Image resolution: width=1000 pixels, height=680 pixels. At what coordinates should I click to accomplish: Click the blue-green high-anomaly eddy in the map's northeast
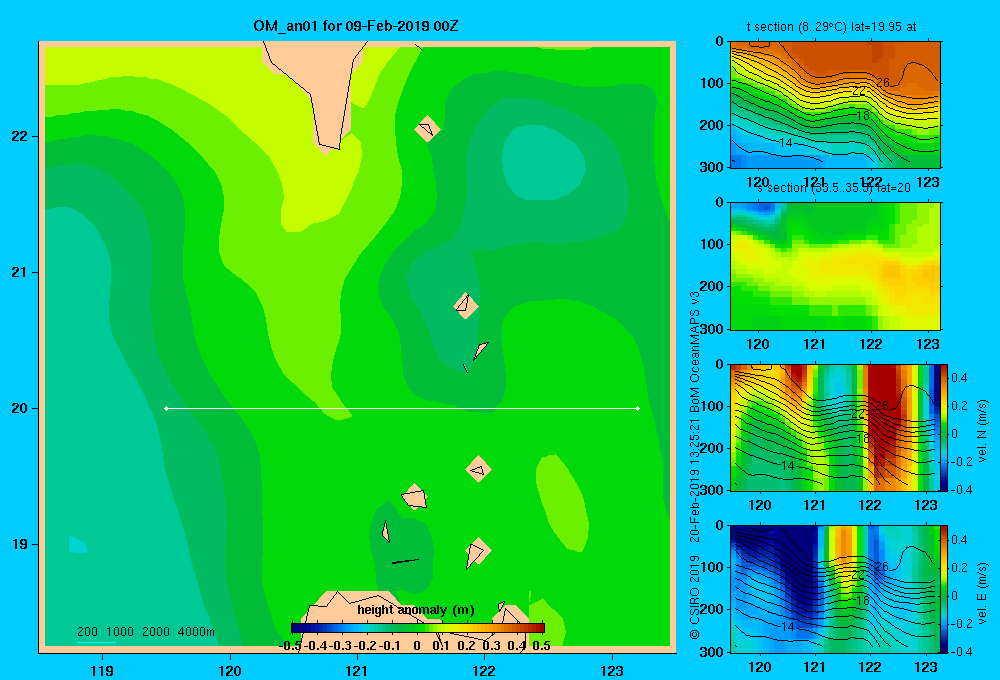click(x=542, y=163)
